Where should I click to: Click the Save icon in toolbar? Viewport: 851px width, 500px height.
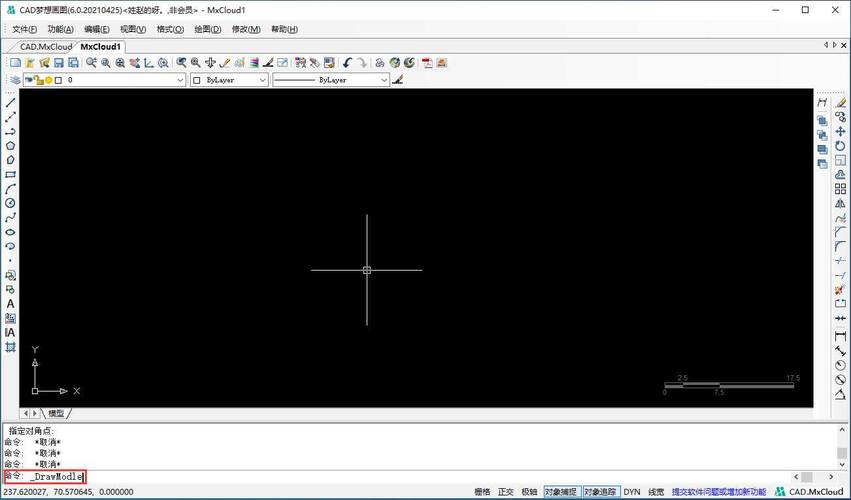tap(59, 63)
